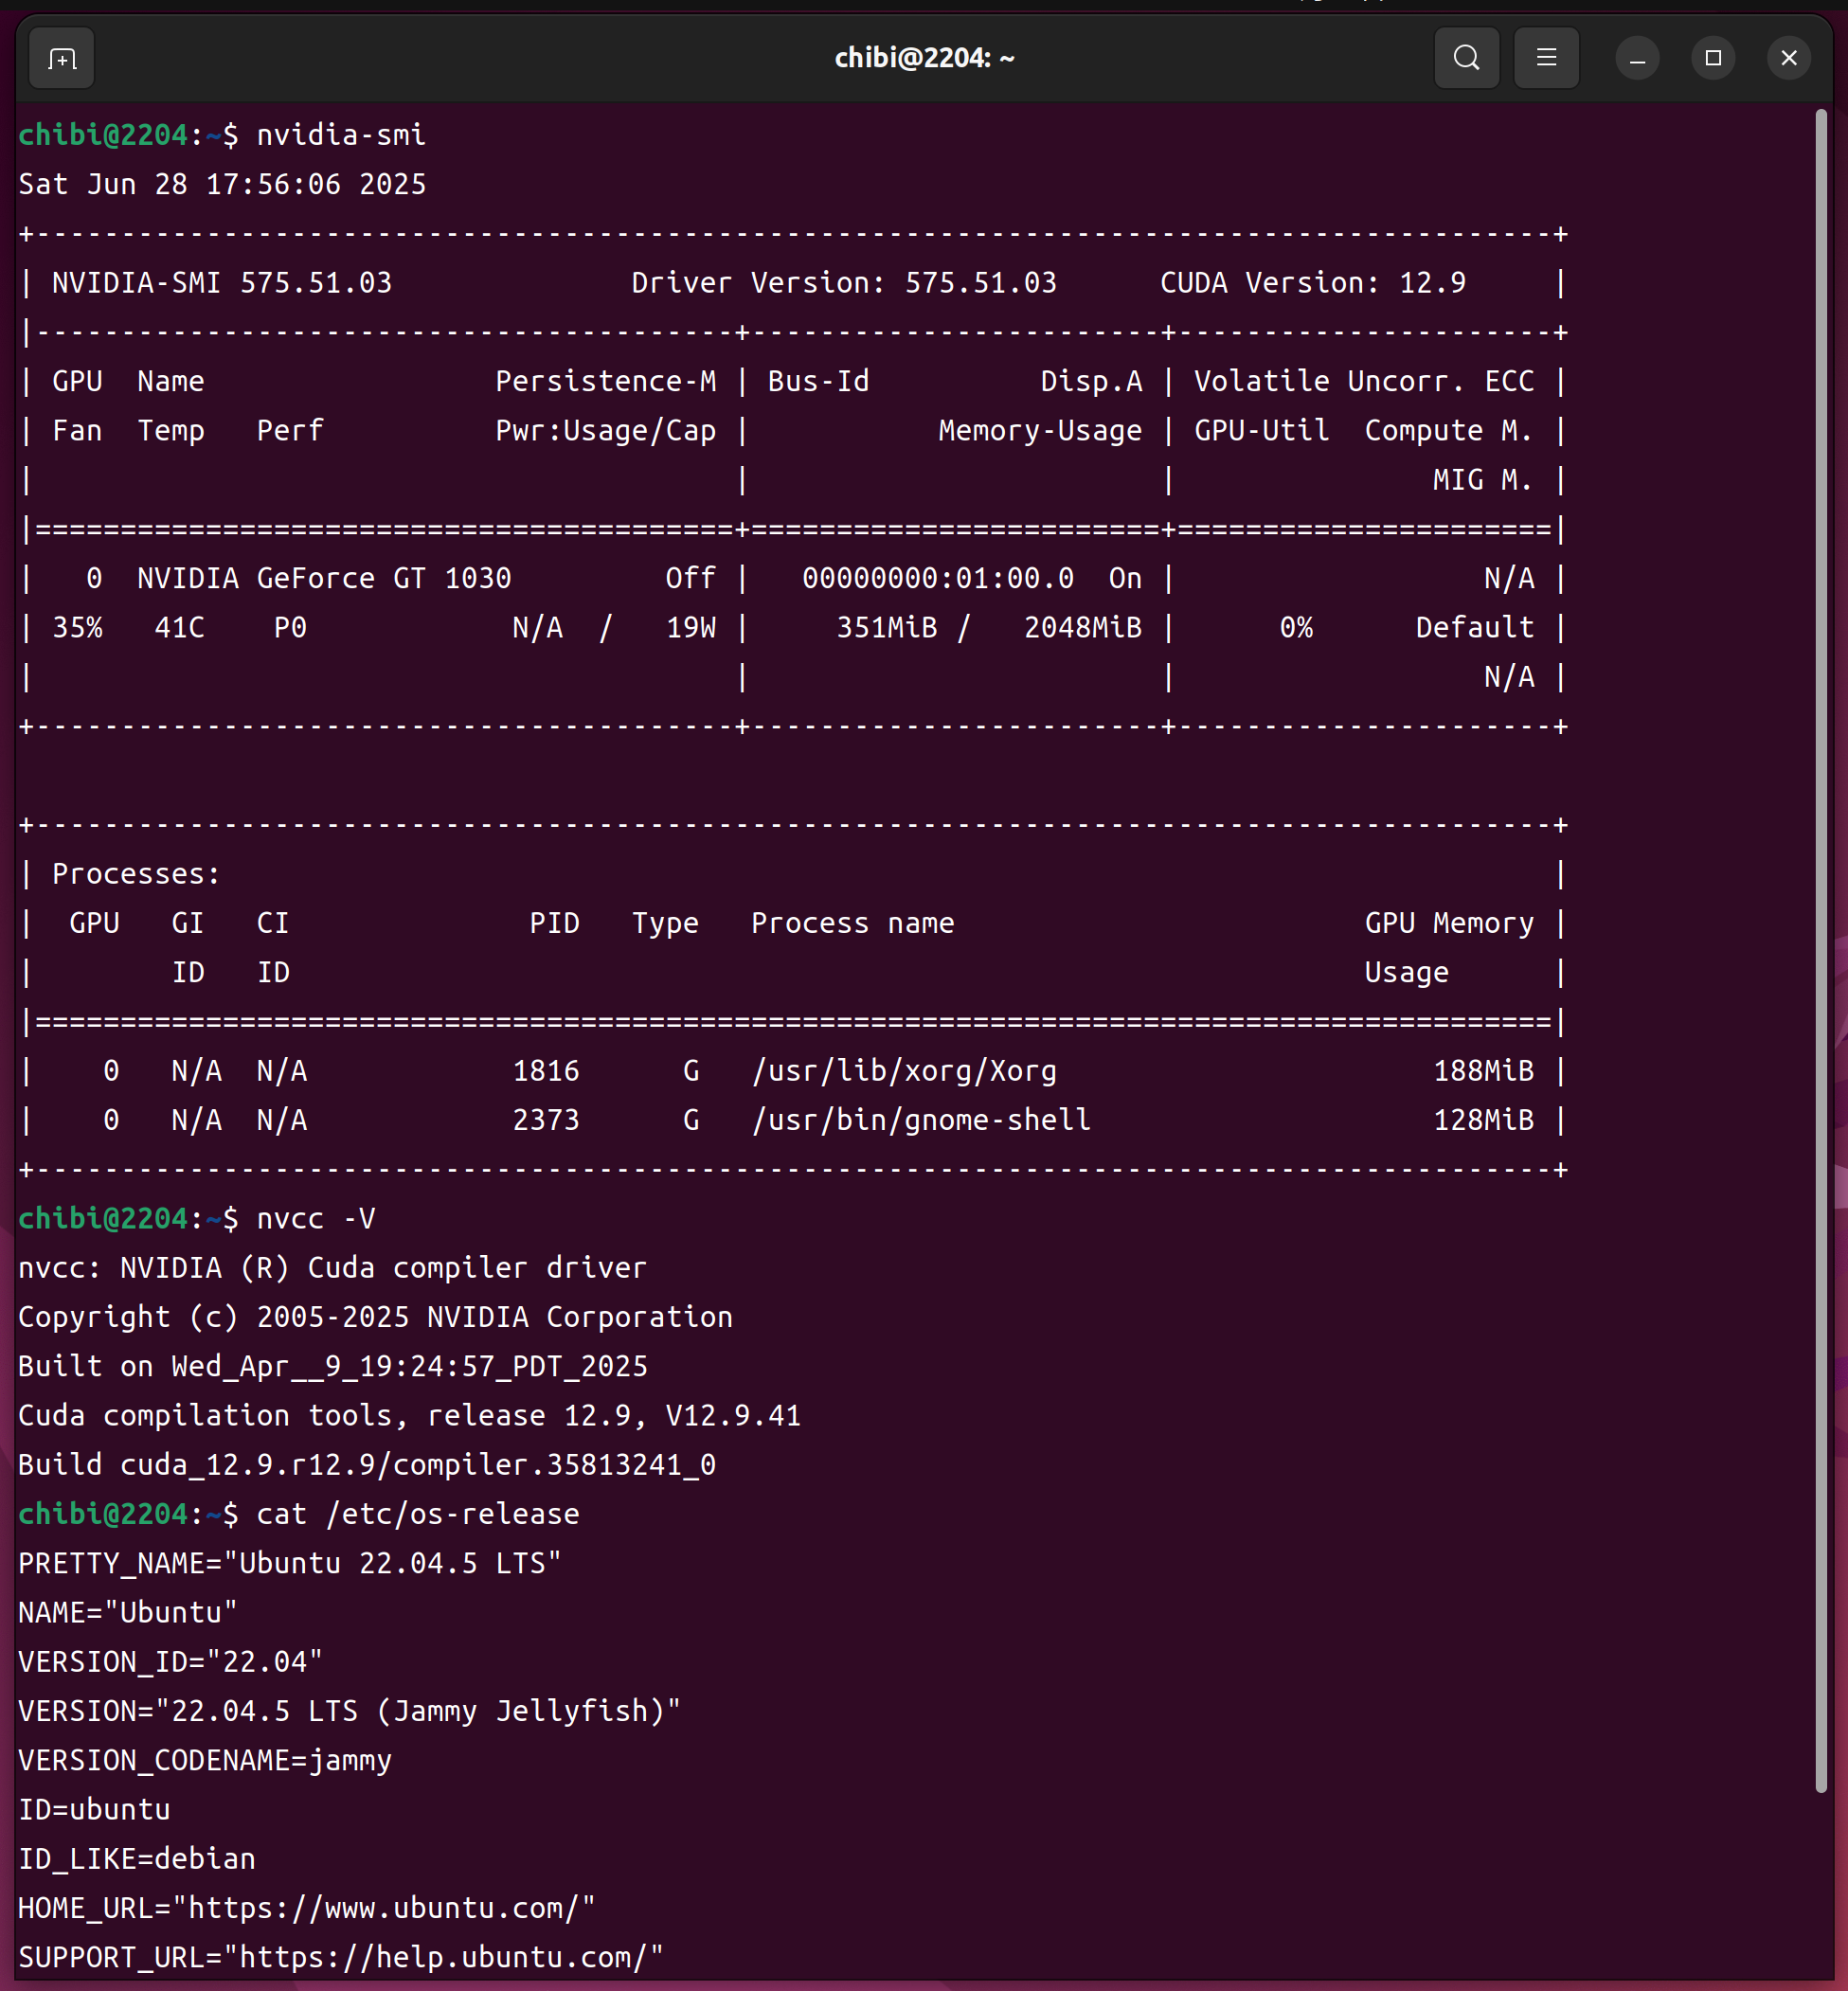The height and width of the screenshot is (1991, 1848).
Task: Maximize the terminal window
Action: click(x=1713, y=59)
